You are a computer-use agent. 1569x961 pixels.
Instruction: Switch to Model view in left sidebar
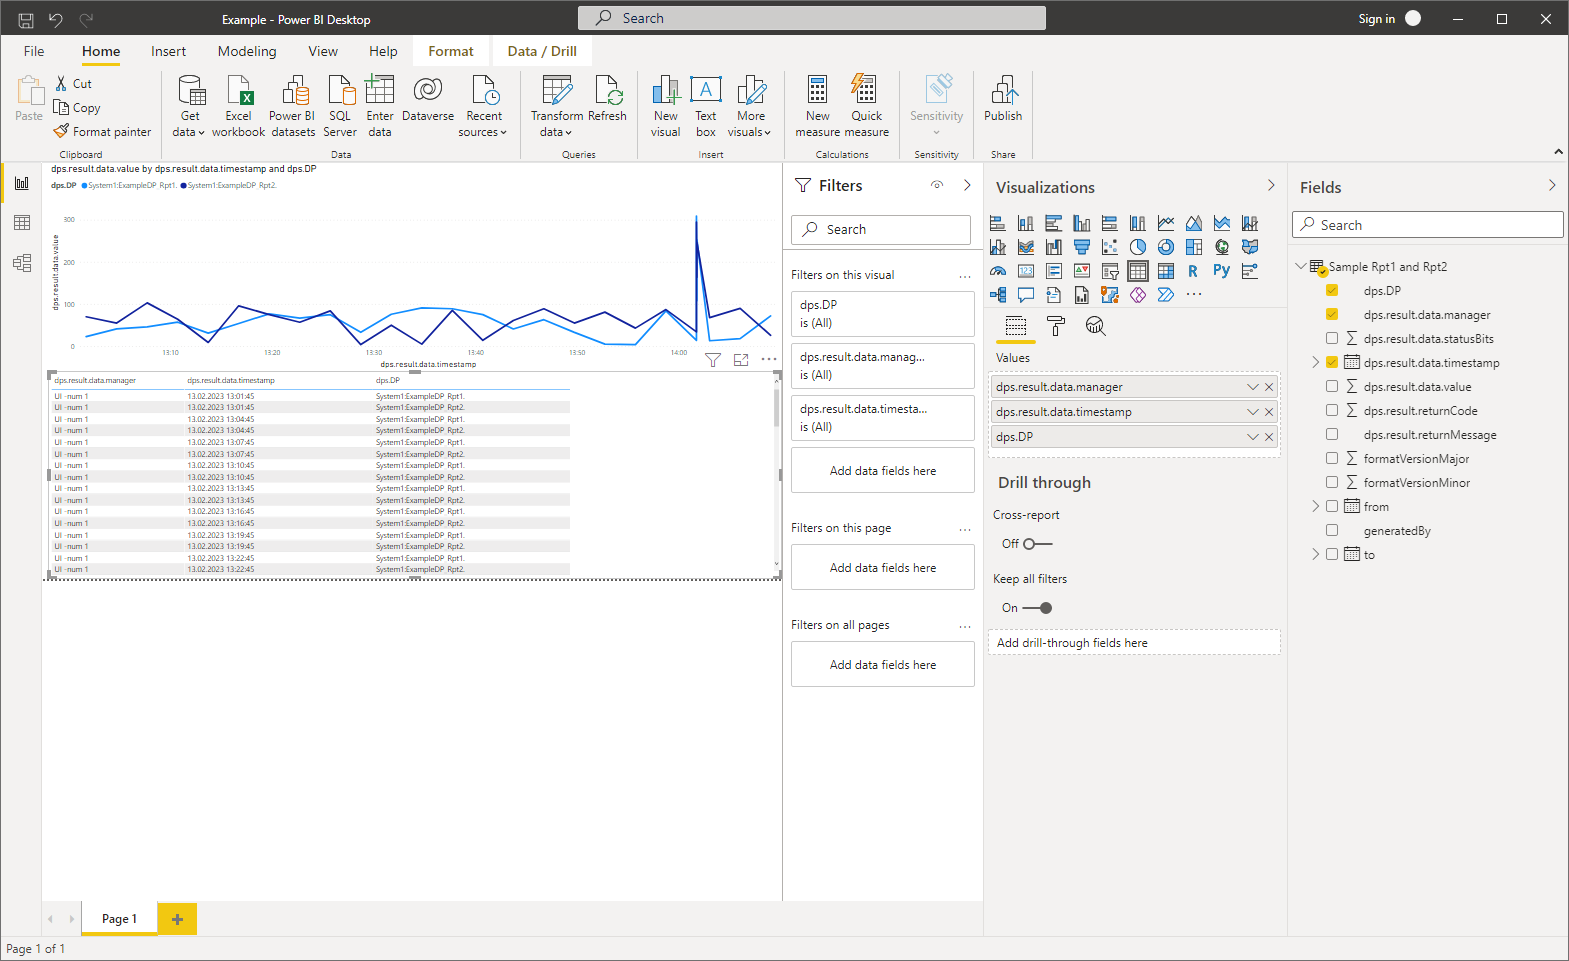tap(22, 263)
